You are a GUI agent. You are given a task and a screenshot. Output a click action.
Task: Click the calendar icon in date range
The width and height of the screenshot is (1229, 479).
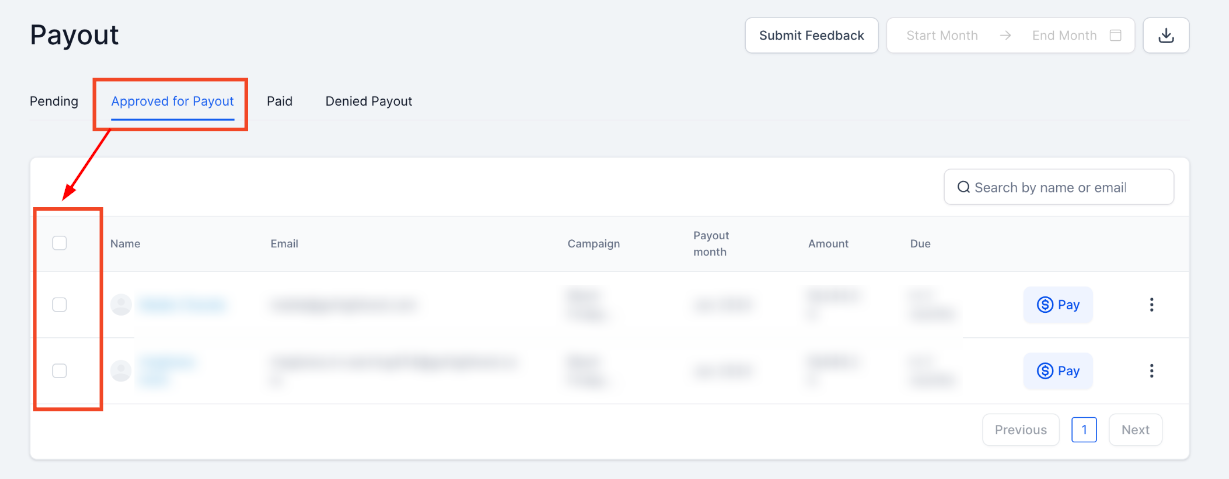pos(1116,35)
